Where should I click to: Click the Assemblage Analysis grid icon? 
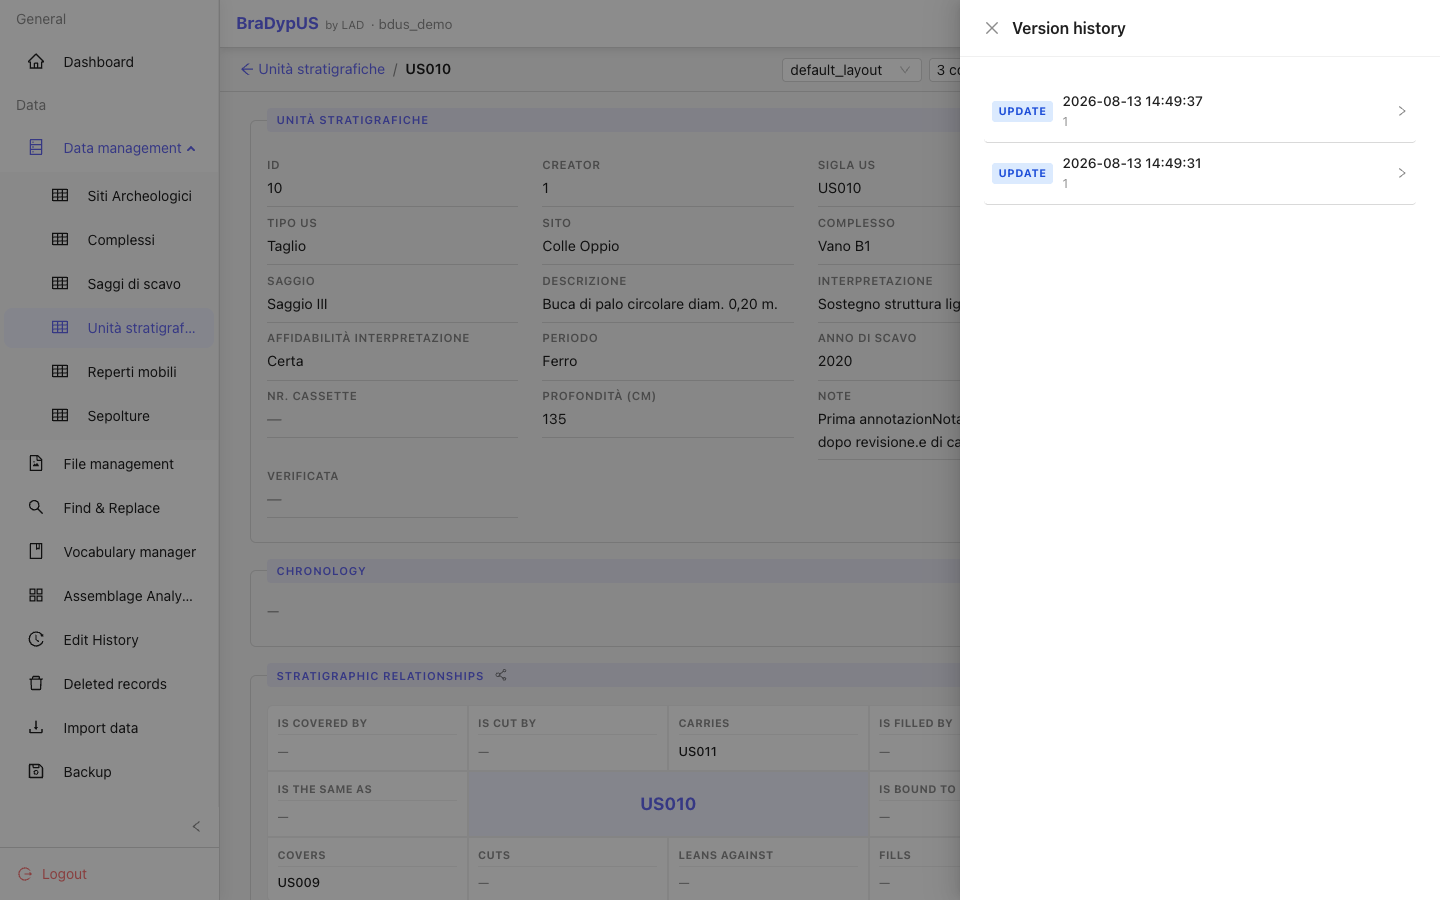click(36, 596)
